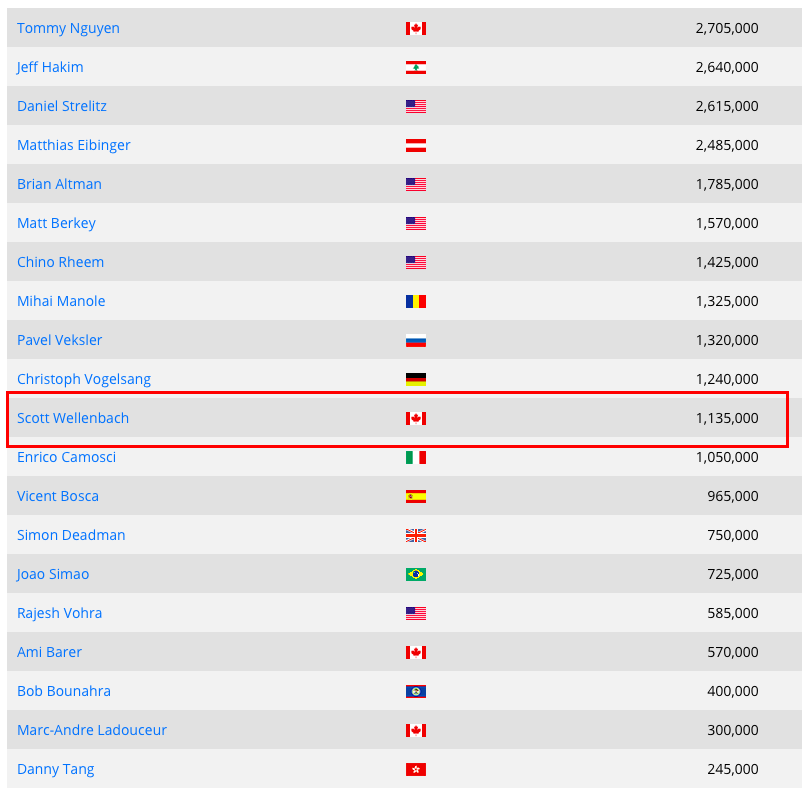Screen dimensions: 802x803
Task: Open the Marc-Andre Ladouceur link
Action: click(92, 730)
